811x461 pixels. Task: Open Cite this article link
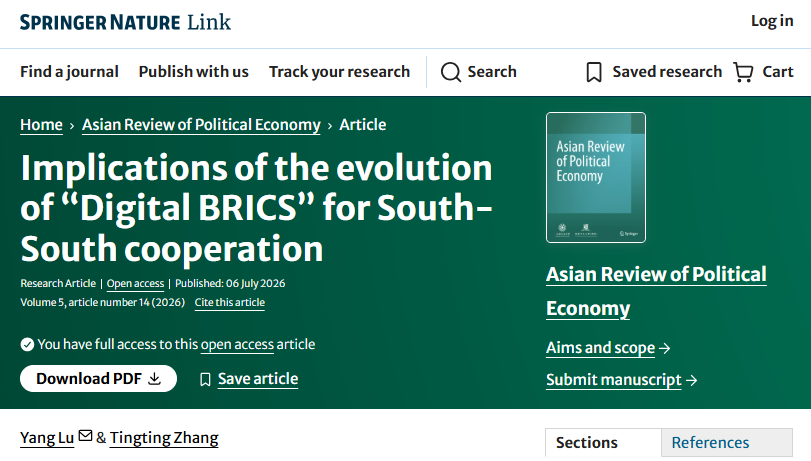(230, 302)
